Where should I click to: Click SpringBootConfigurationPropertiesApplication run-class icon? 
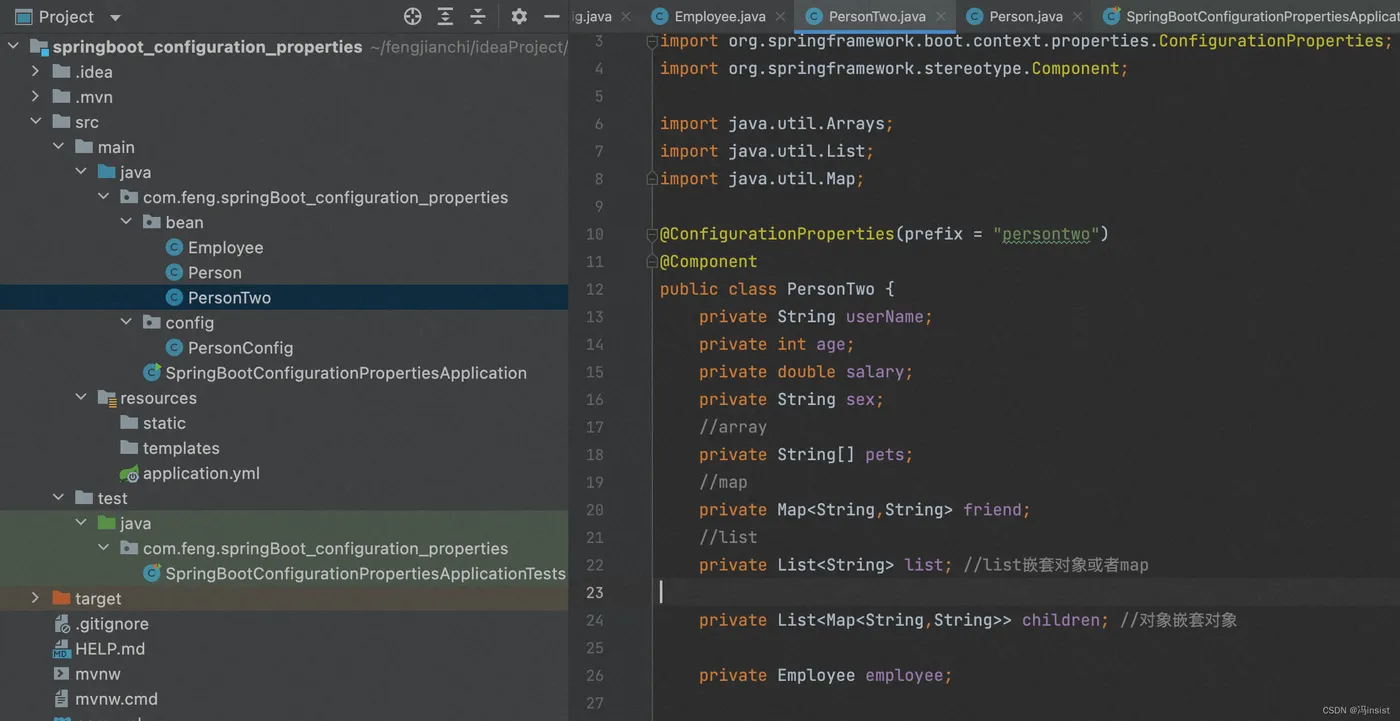click(x=152, y=372)
